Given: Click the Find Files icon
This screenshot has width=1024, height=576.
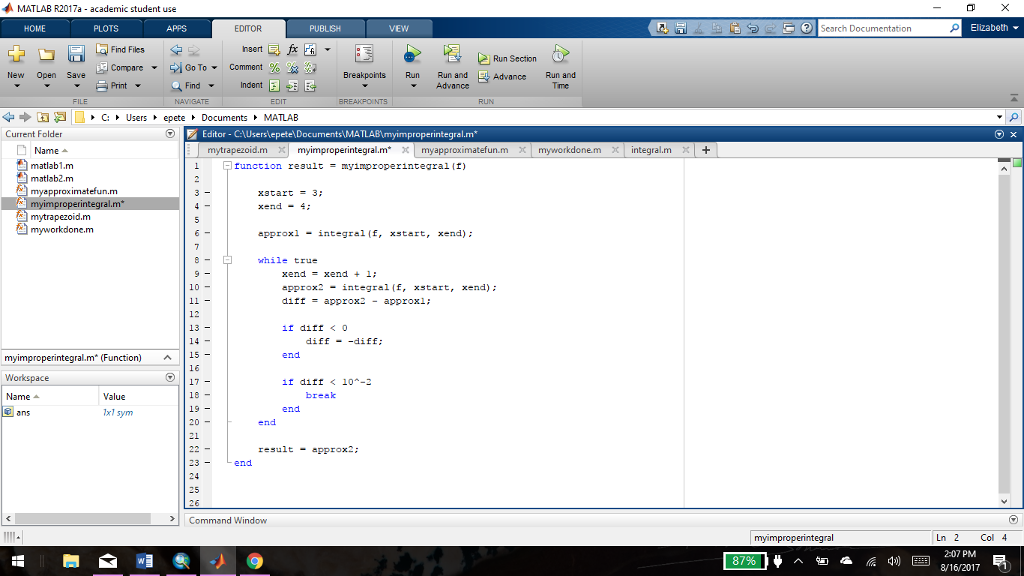Looking at the screenshot, I should 120,48.
